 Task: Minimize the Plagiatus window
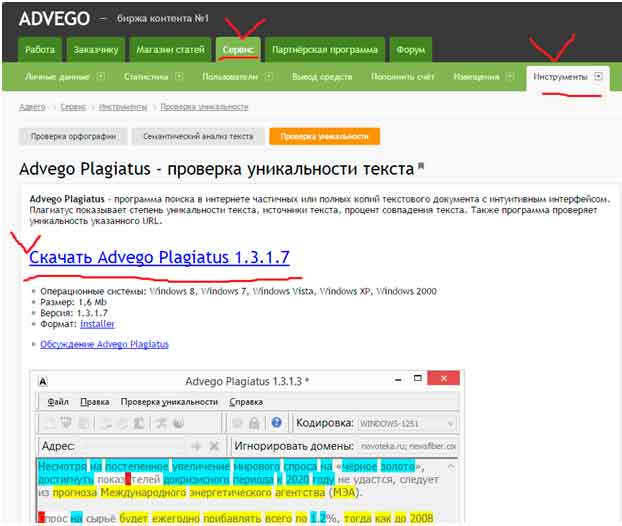(398, 380)
